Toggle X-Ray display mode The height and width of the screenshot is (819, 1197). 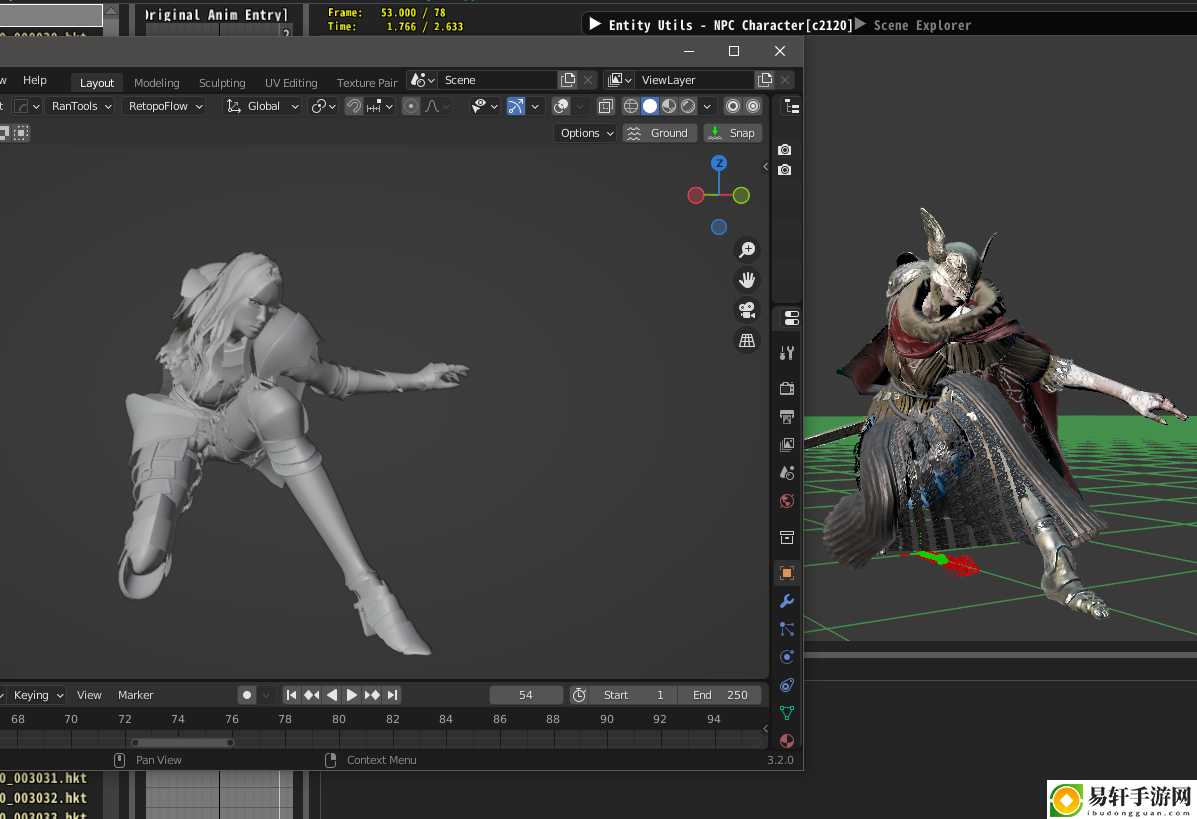[x=605, y=106]
